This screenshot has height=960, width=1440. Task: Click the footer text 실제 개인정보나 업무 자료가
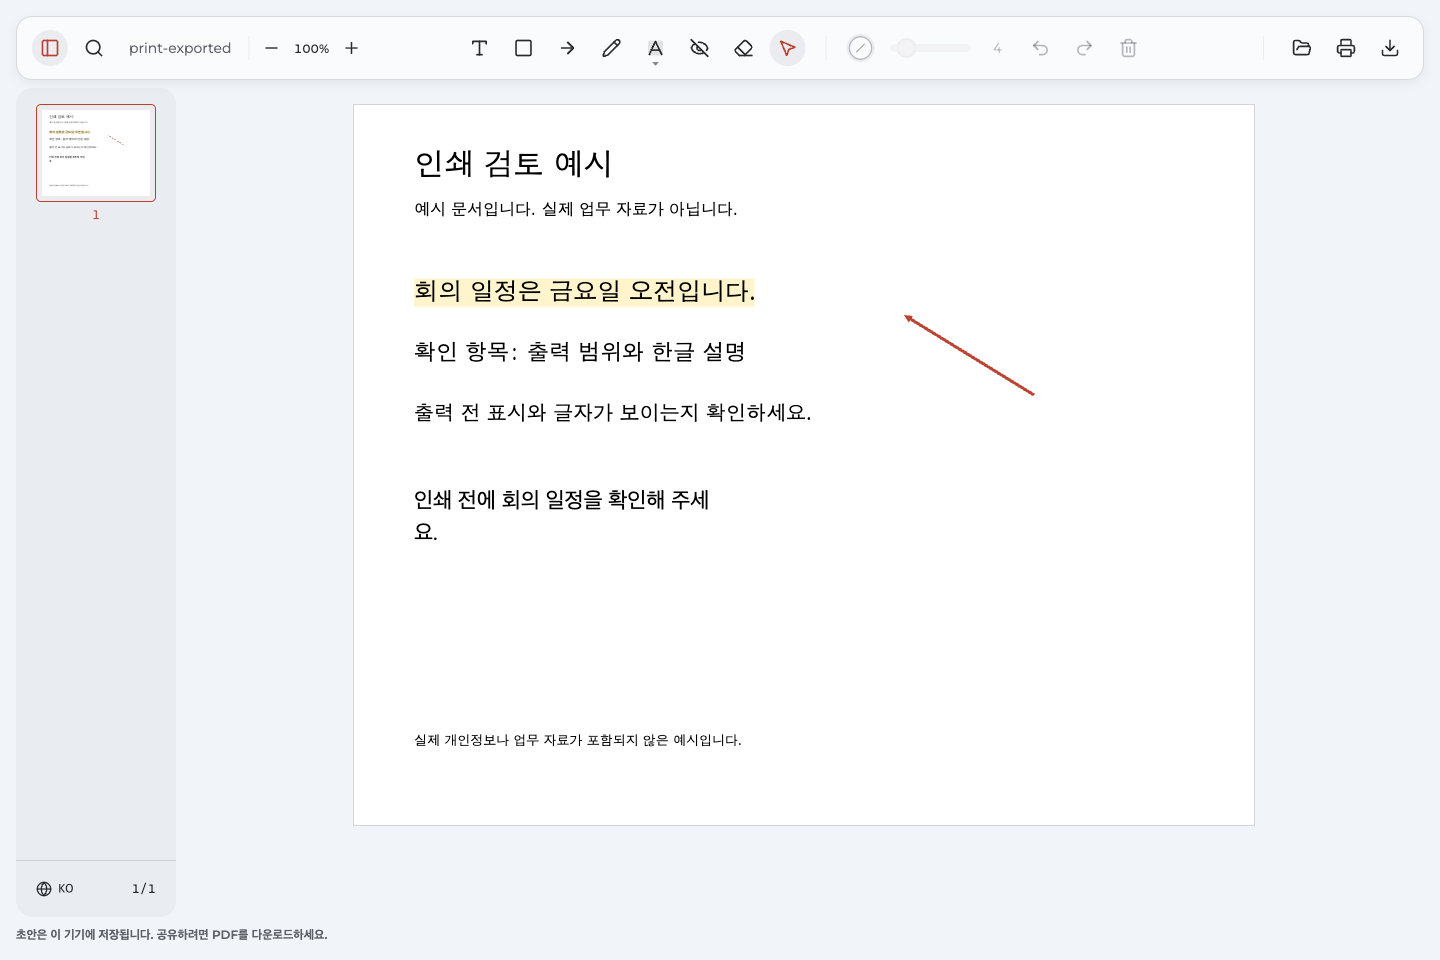[498, 740]
